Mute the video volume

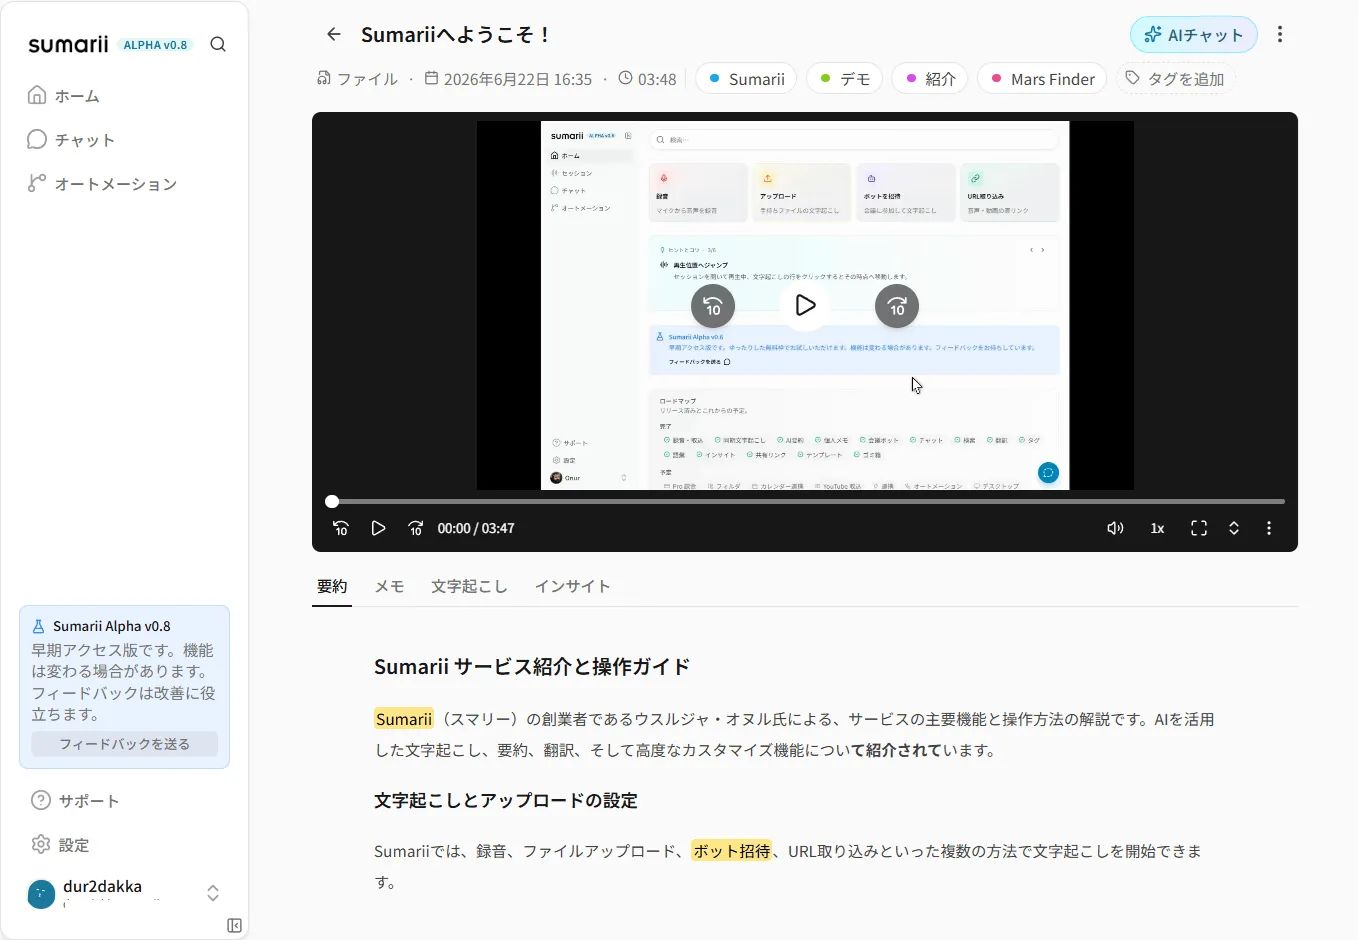(x=1115, y=528)
